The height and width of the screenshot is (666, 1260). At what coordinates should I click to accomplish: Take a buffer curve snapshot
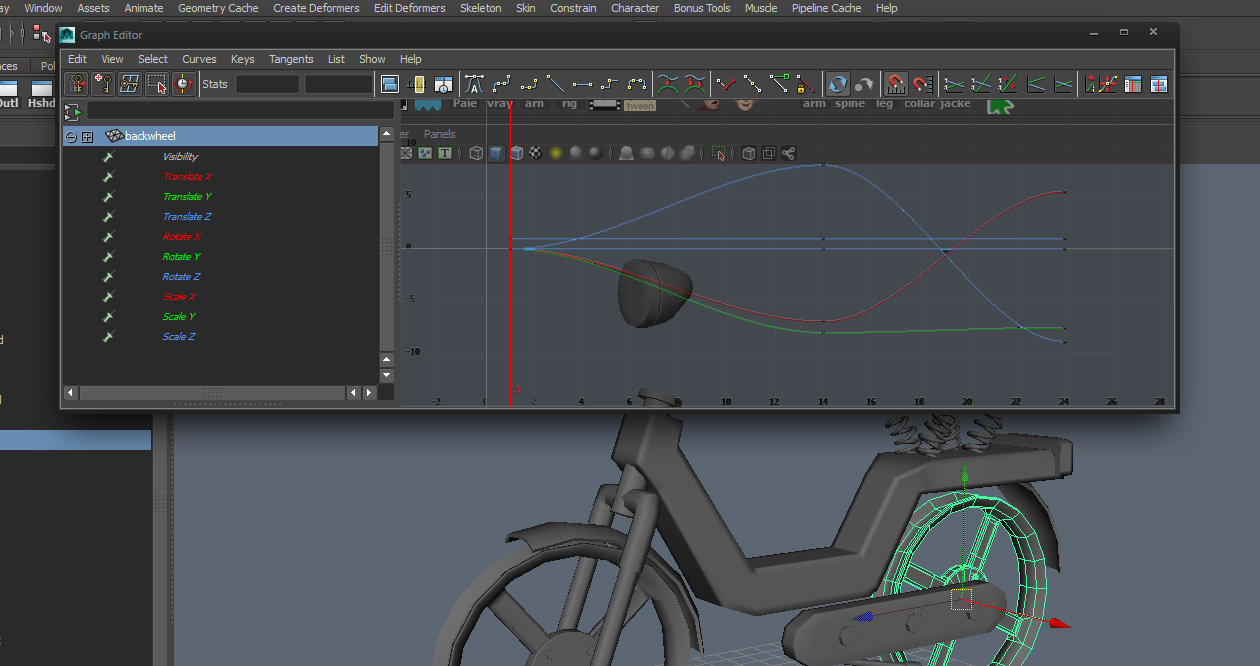[668, 84]
